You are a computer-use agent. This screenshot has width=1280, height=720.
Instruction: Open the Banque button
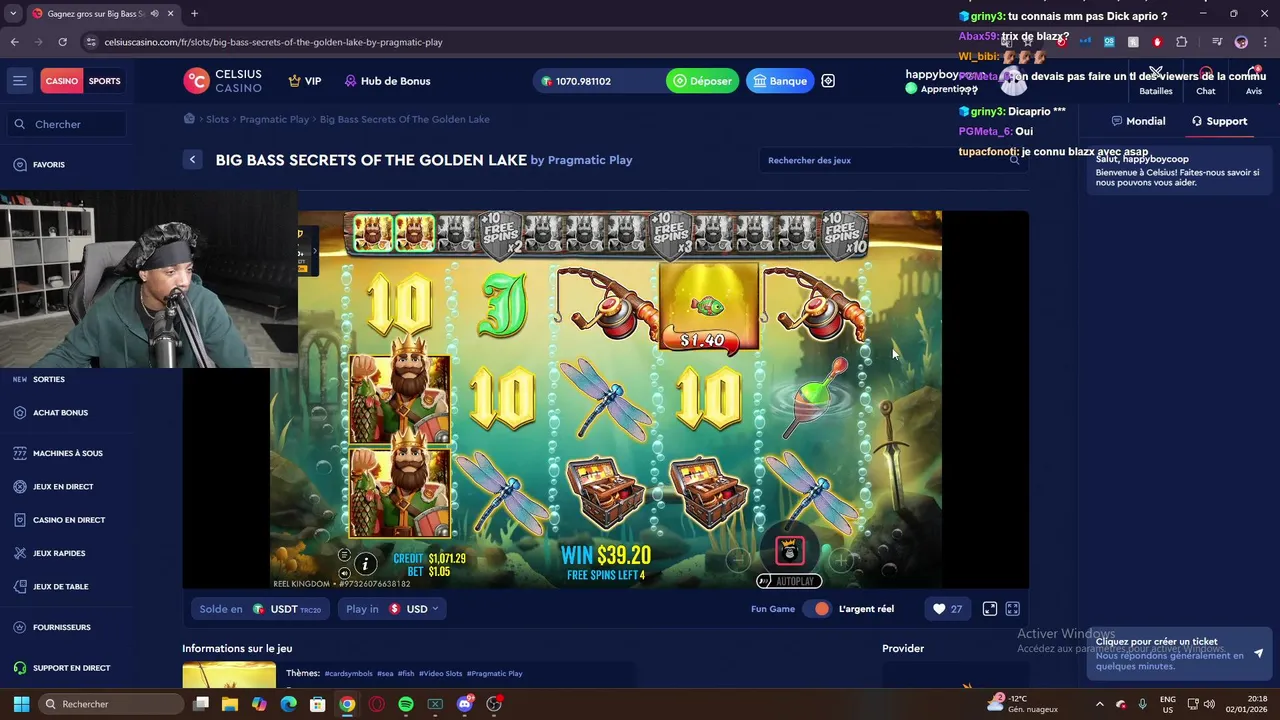[x=780, y=81]
